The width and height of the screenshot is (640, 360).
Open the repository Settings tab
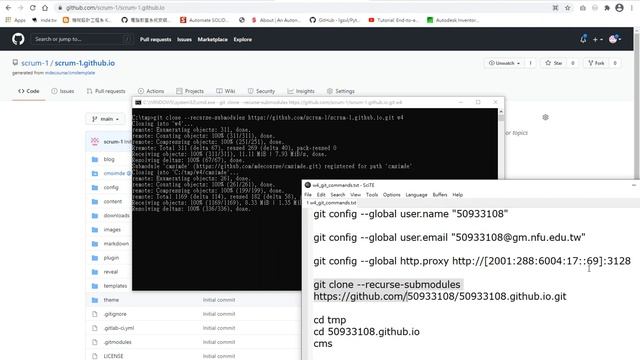(340, 91)
